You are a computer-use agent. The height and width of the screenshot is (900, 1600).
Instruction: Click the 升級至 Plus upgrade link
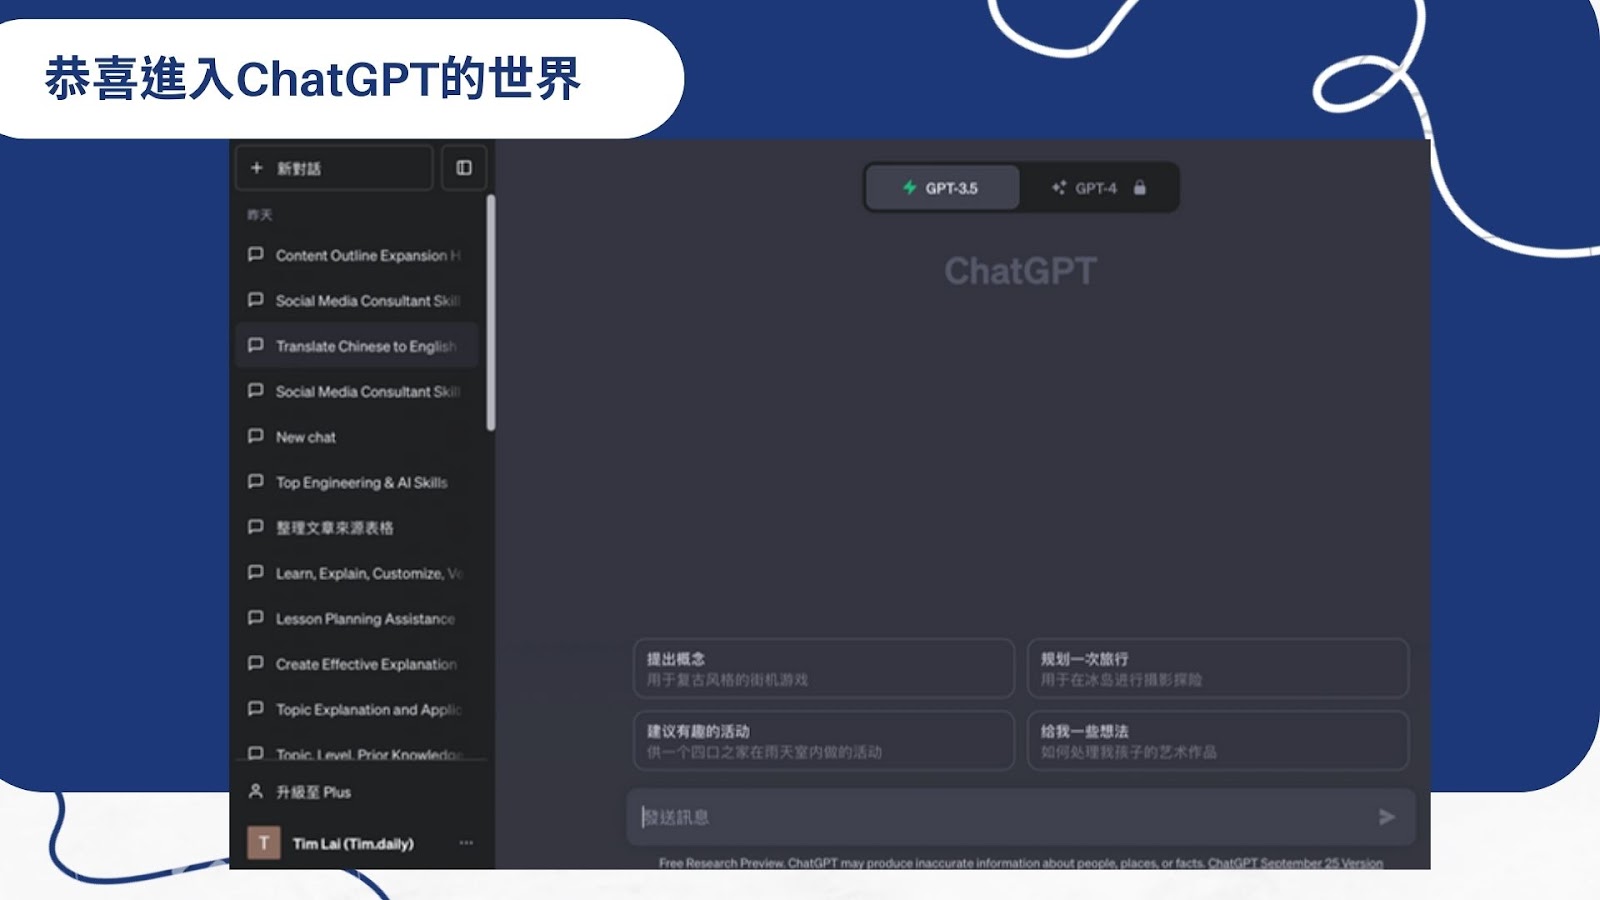(313, 792)
